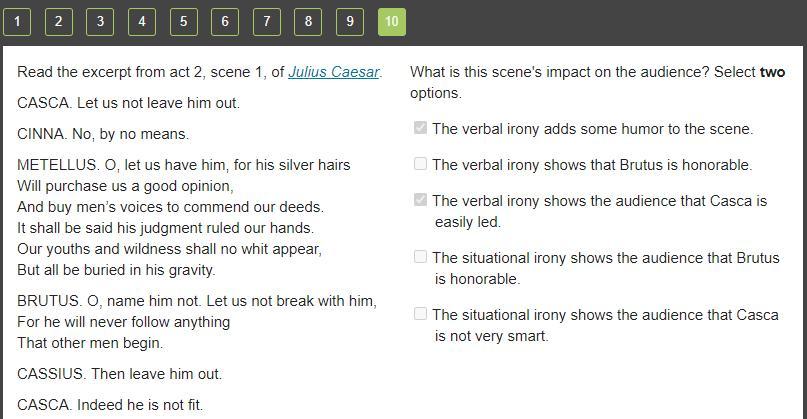Open the Julius Caesar link
The height and width of the screenshot is (419, 807).
point(333,72)
